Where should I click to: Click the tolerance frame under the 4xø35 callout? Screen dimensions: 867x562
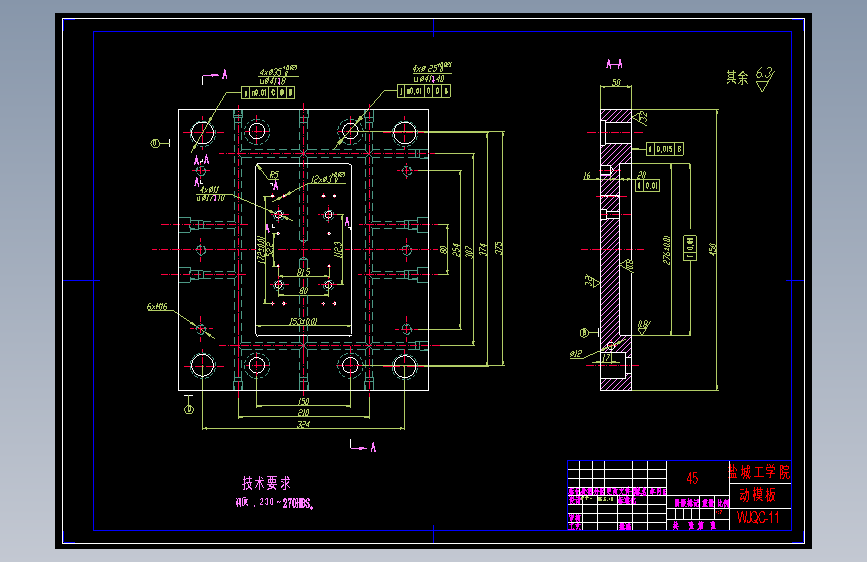point(268,92)
